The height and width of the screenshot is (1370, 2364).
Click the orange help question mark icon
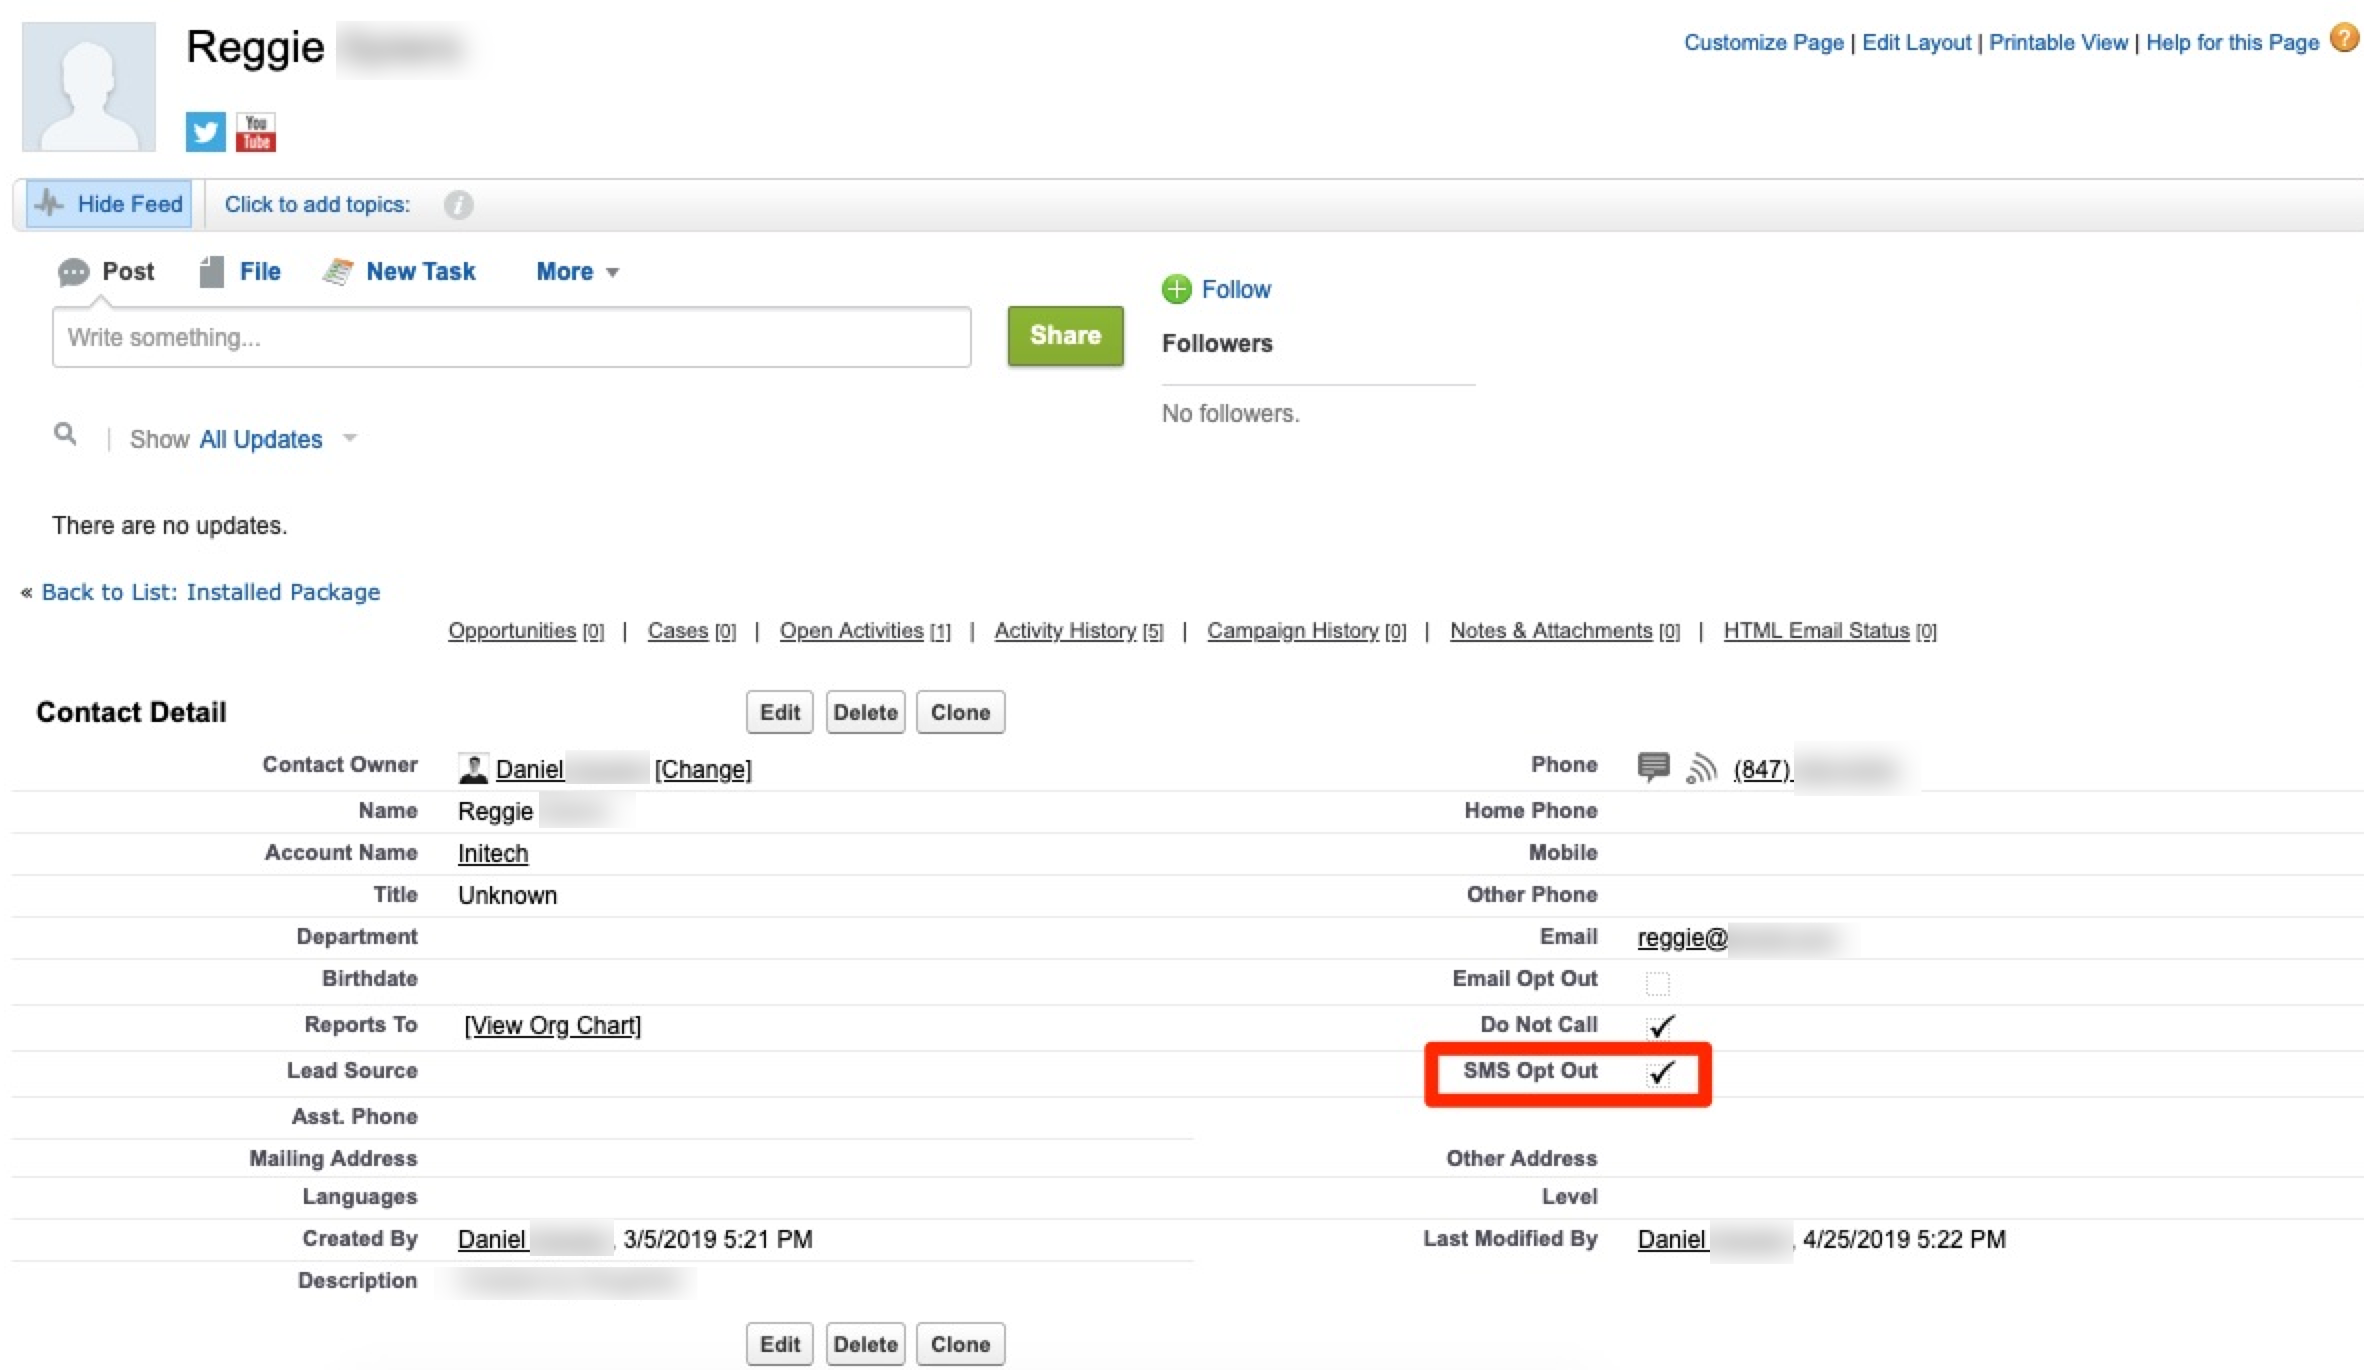point(2343,39)
